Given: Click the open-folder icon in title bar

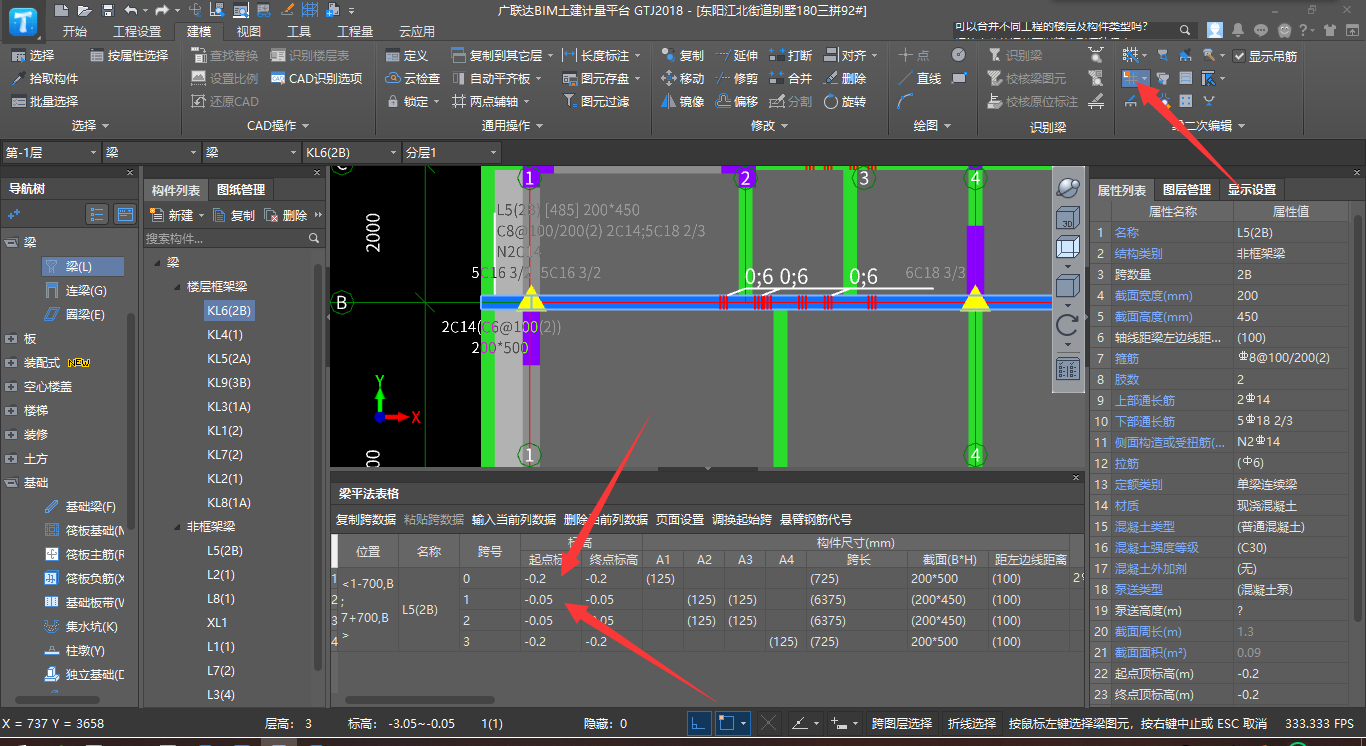Looking at the screenshot, I should click(x=85, y=10).
